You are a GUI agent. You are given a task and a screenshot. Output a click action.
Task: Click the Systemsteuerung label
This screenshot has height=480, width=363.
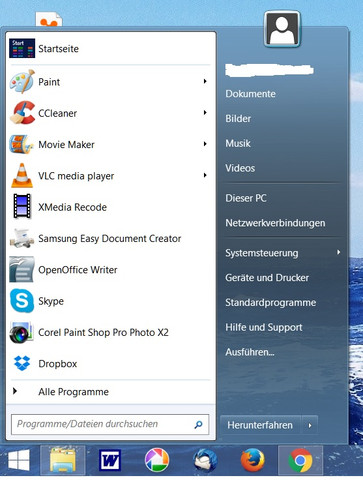[262, 253]
